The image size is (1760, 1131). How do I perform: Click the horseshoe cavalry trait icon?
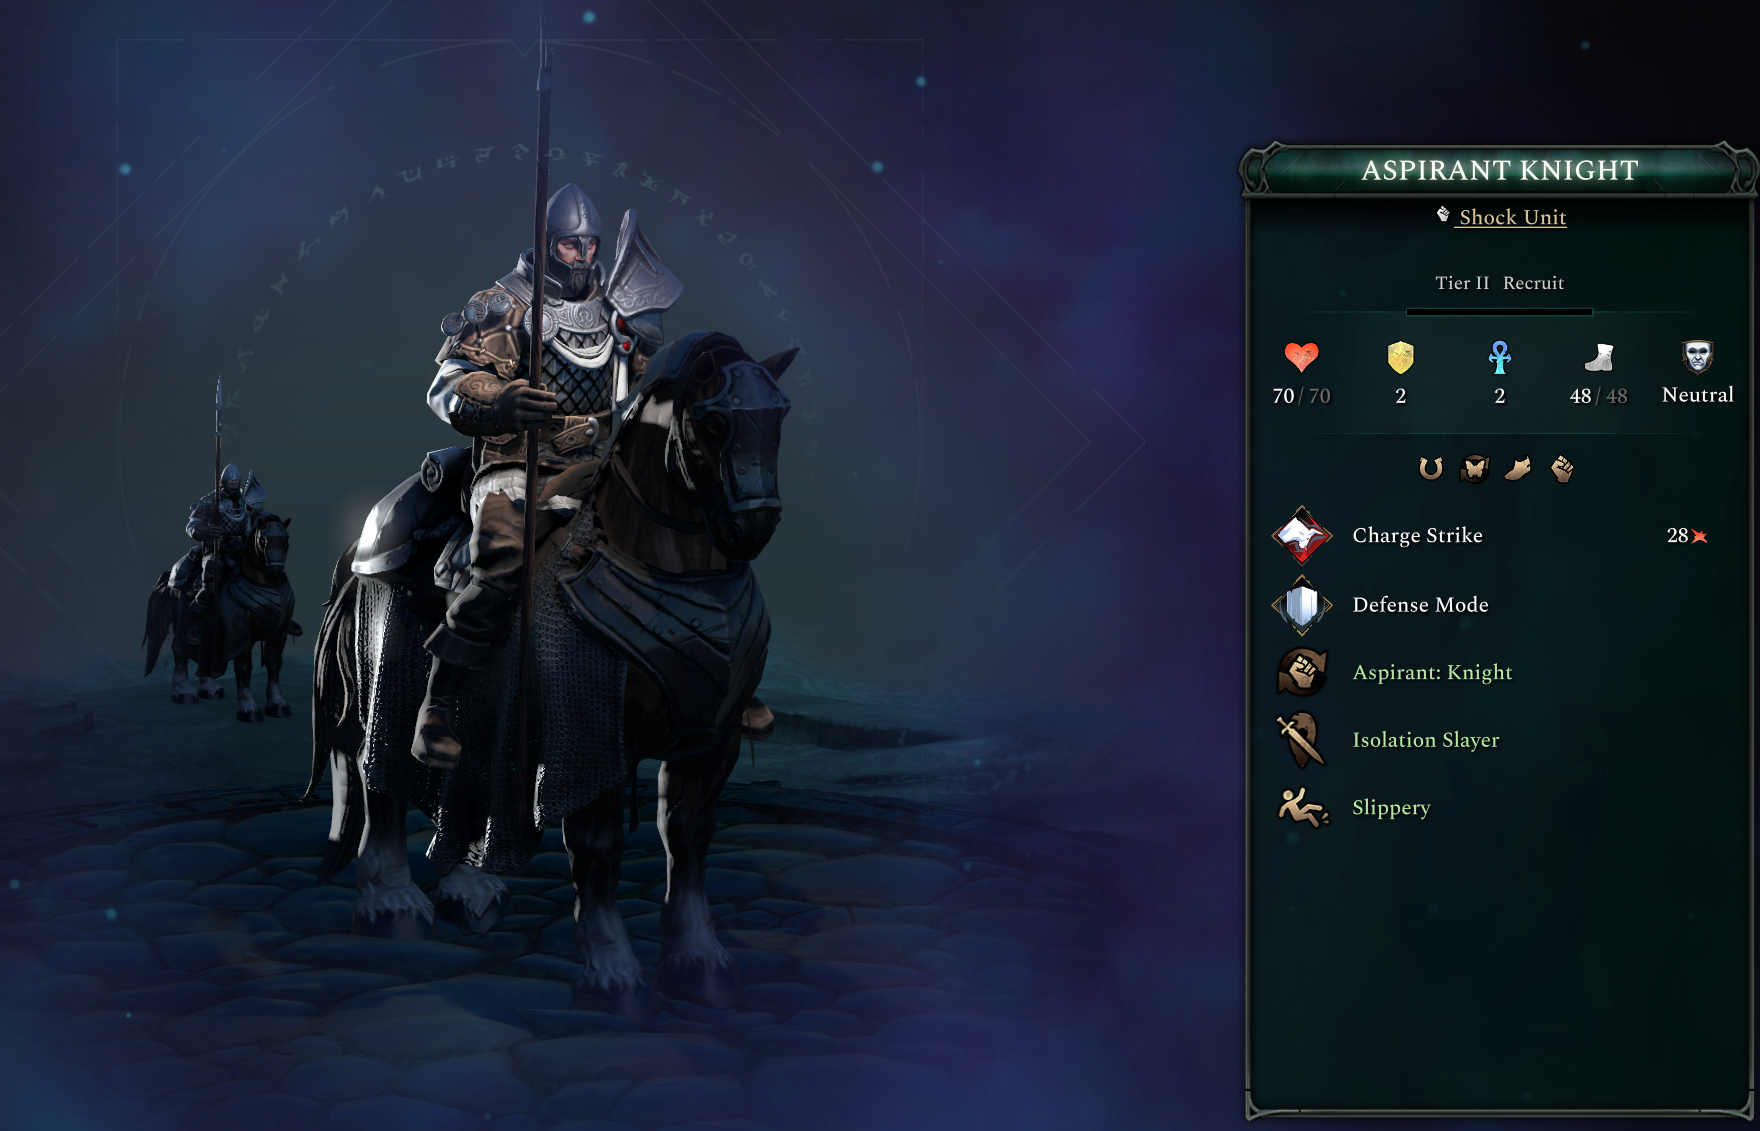tap(1431, 468)
